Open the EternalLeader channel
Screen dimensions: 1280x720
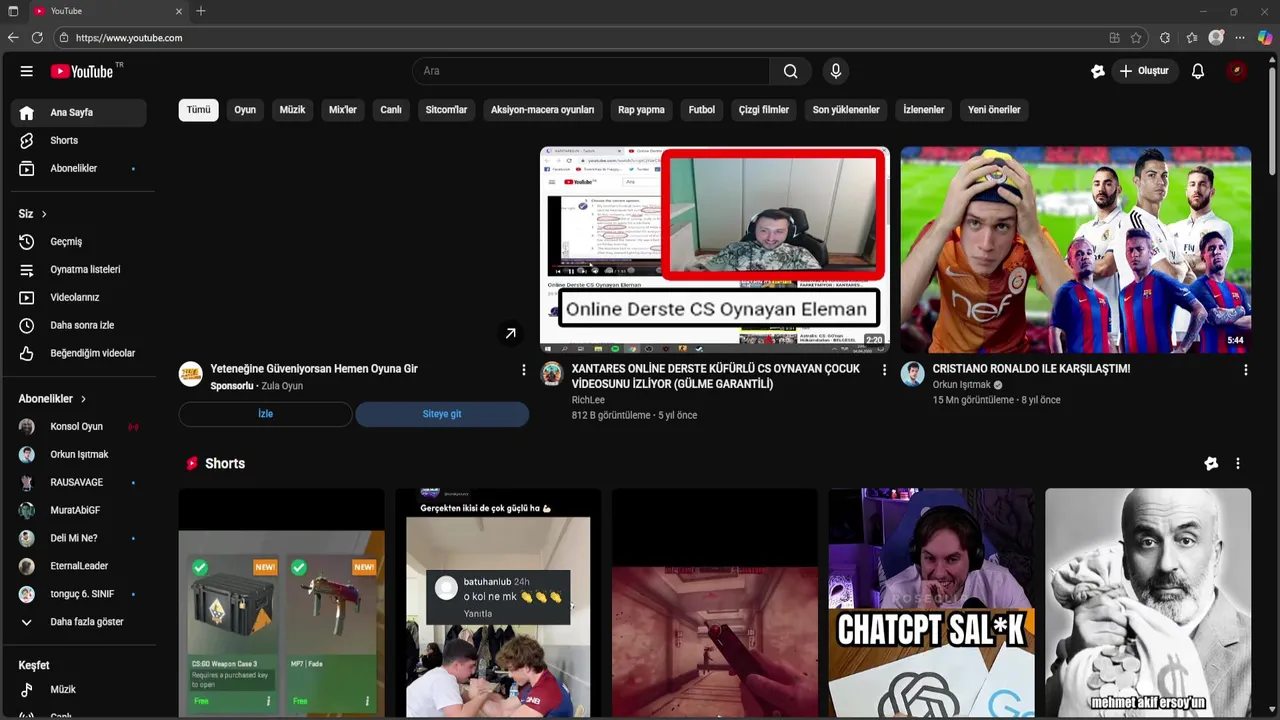pos(79,567)
